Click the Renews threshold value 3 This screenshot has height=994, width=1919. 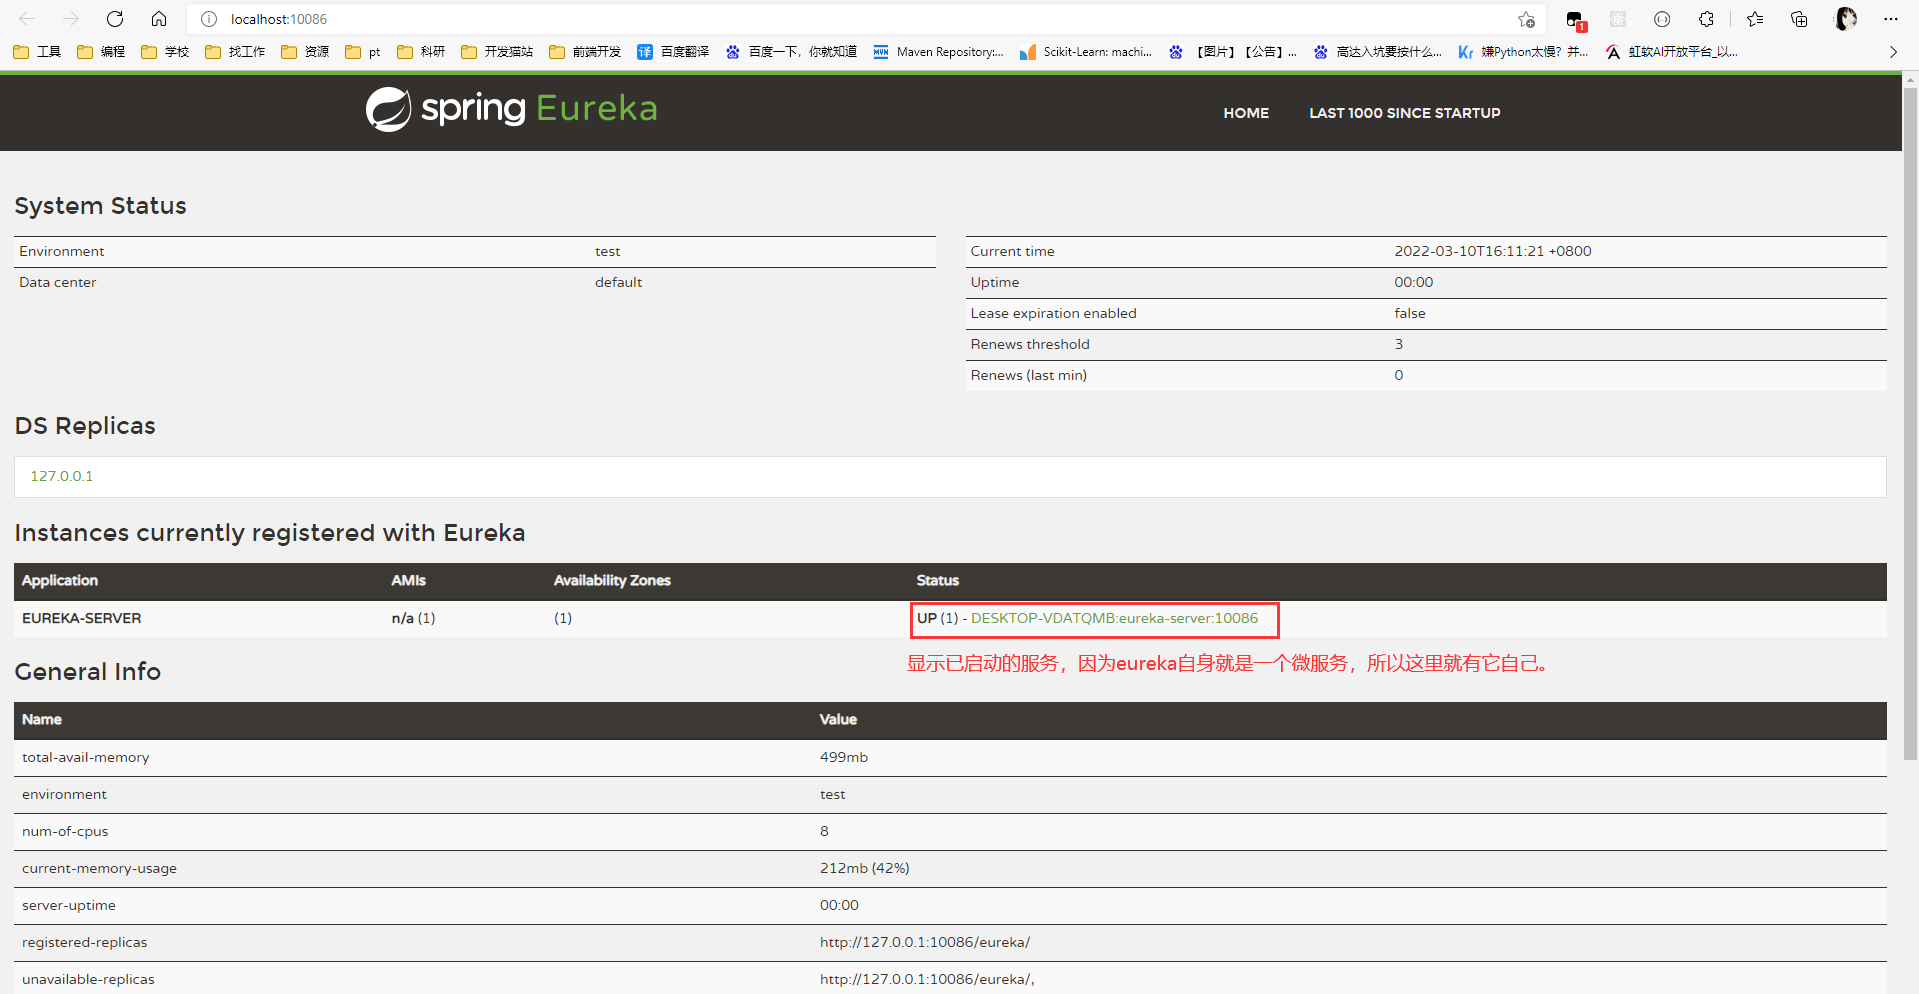coord(1399,344)
